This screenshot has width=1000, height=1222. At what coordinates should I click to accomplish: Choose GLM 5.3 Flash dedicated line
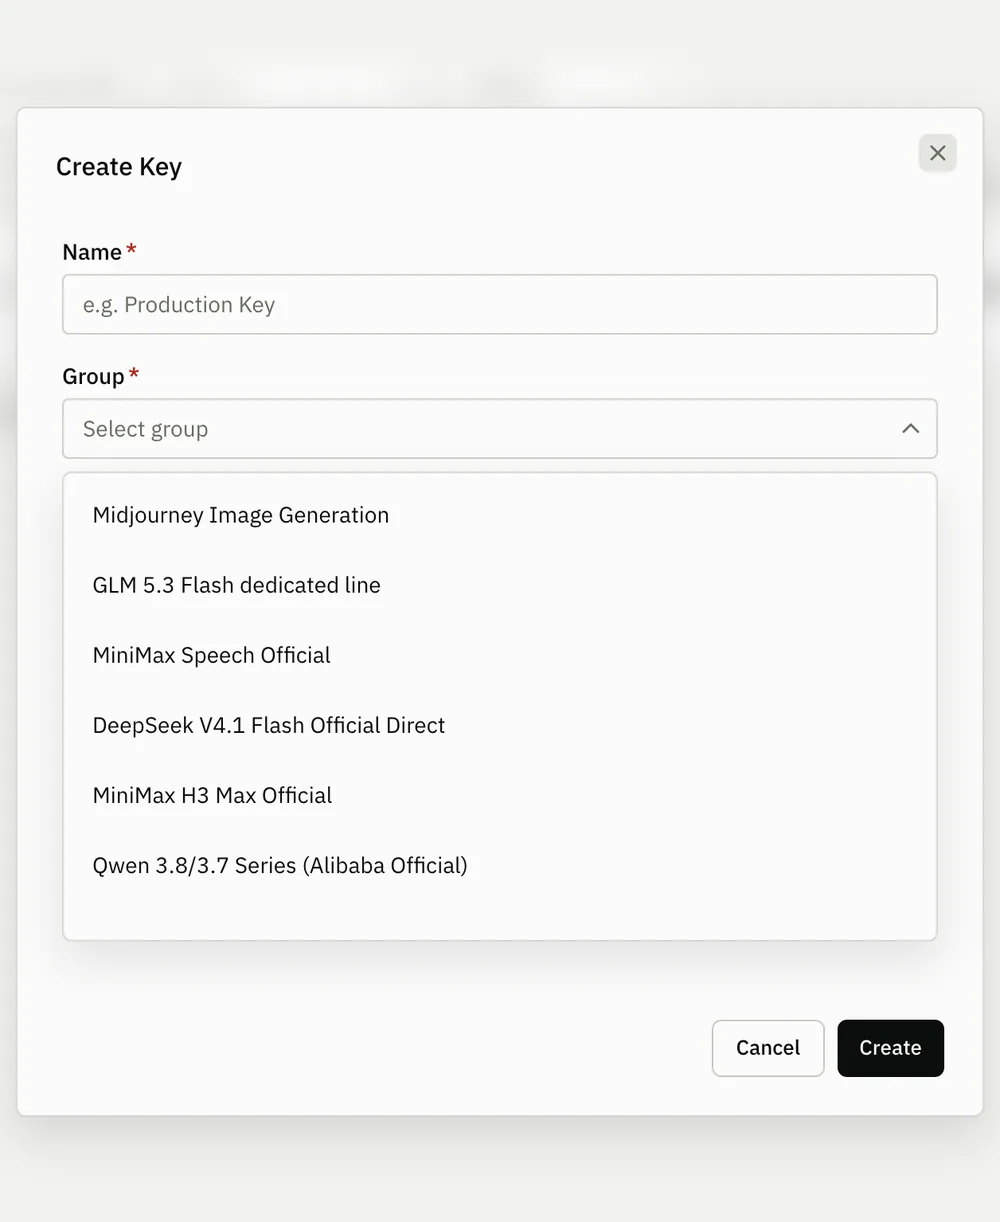500,585
